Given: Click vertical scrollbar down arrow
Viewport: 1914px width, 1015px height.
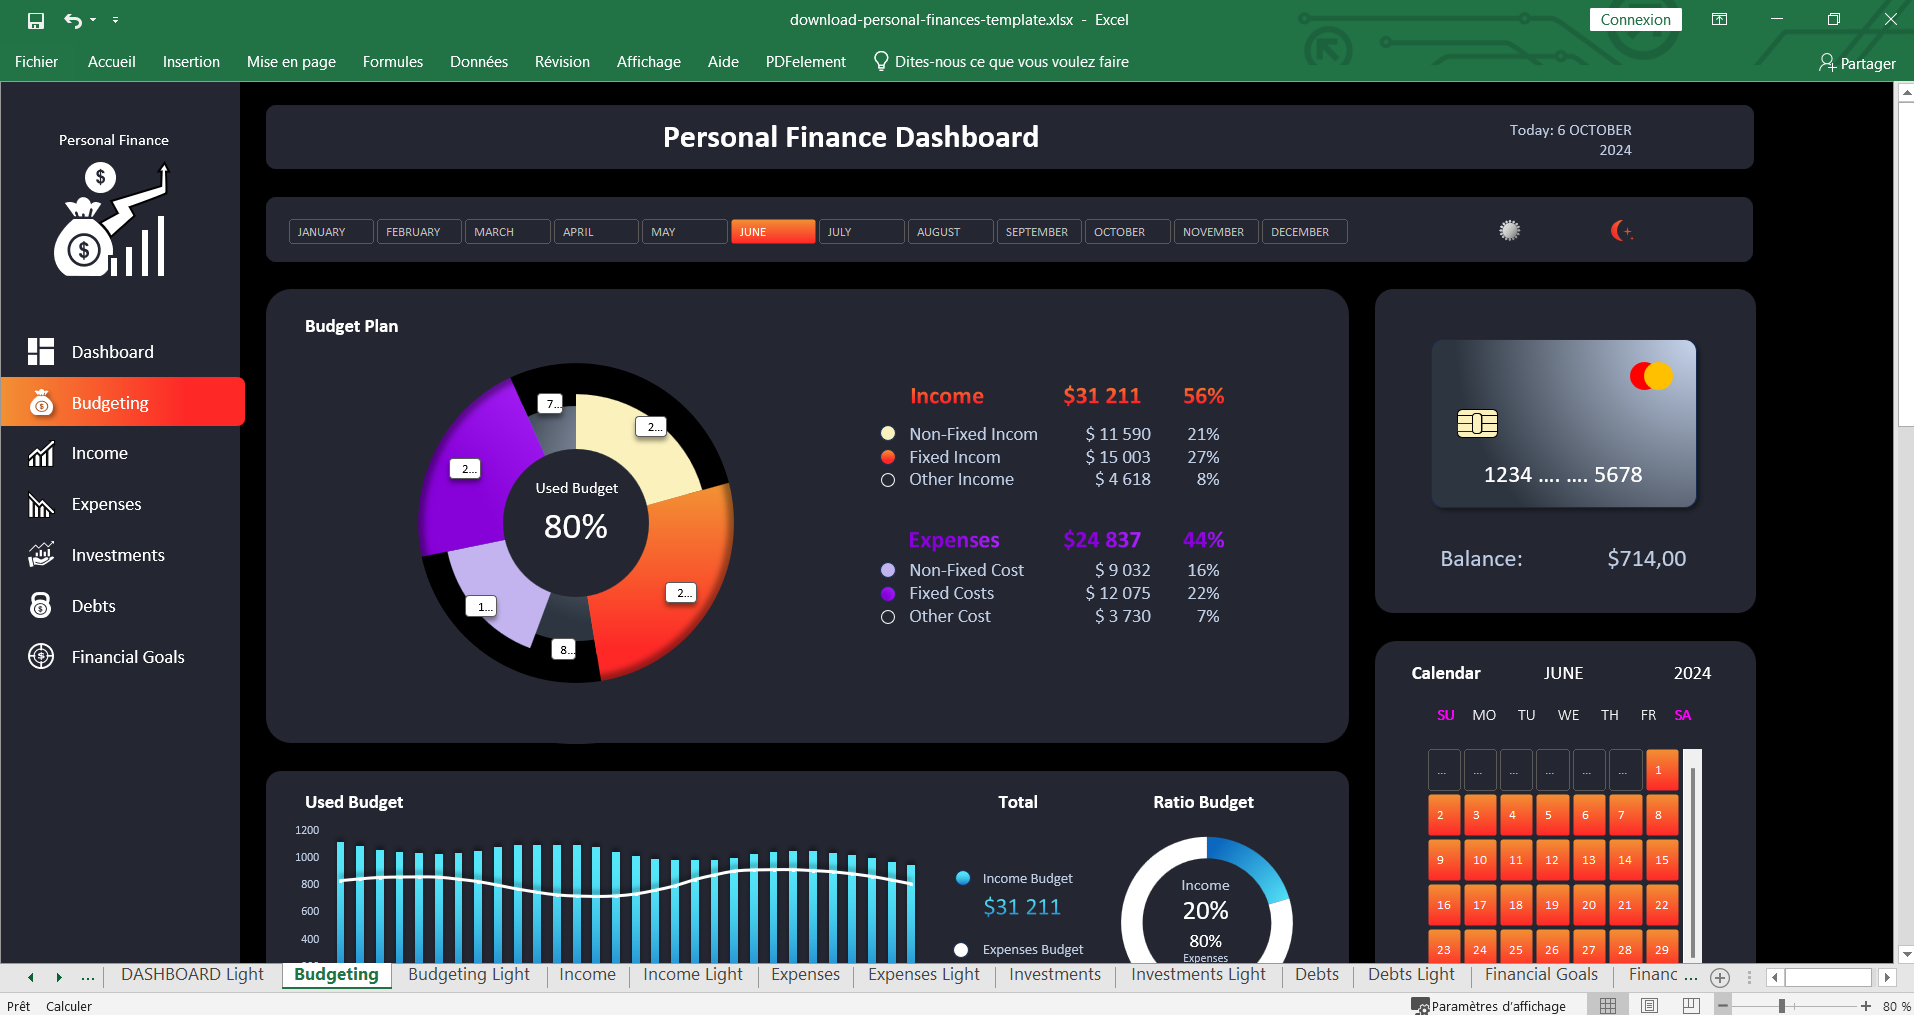Looking at the screenshot, I should click(x=1906, y=954).
